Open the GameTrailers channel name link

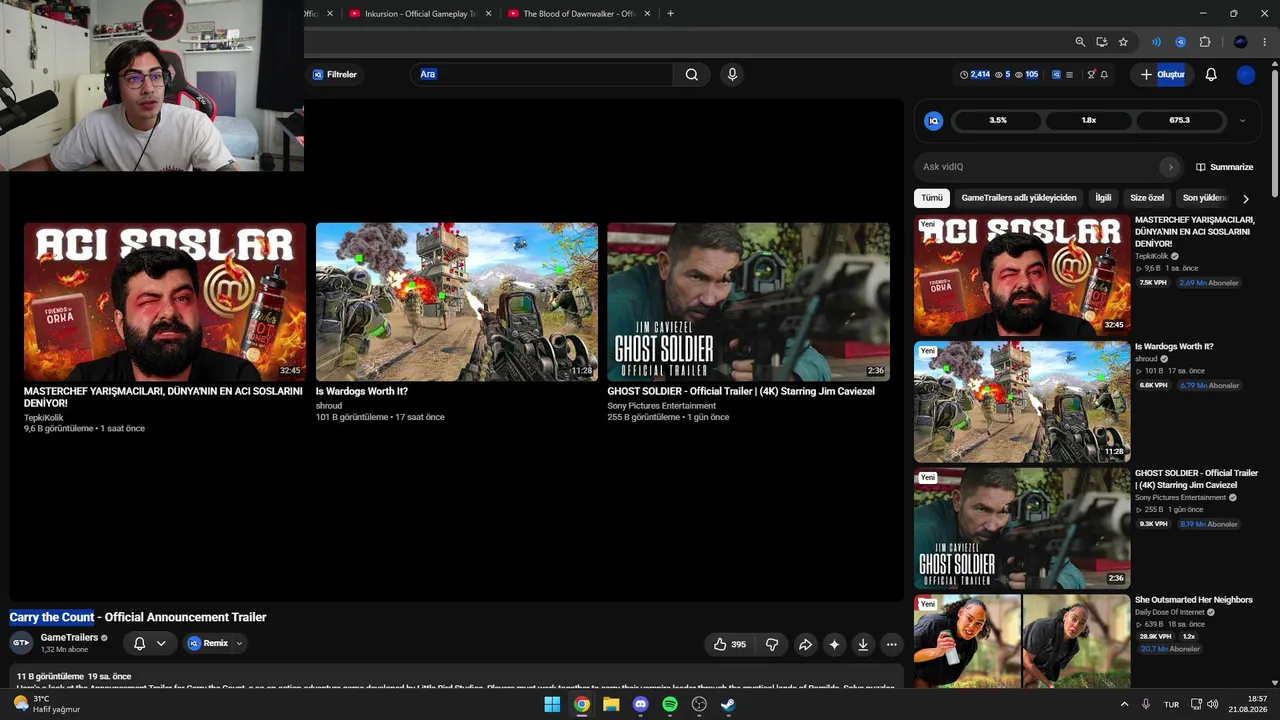(x=69, y=638)
